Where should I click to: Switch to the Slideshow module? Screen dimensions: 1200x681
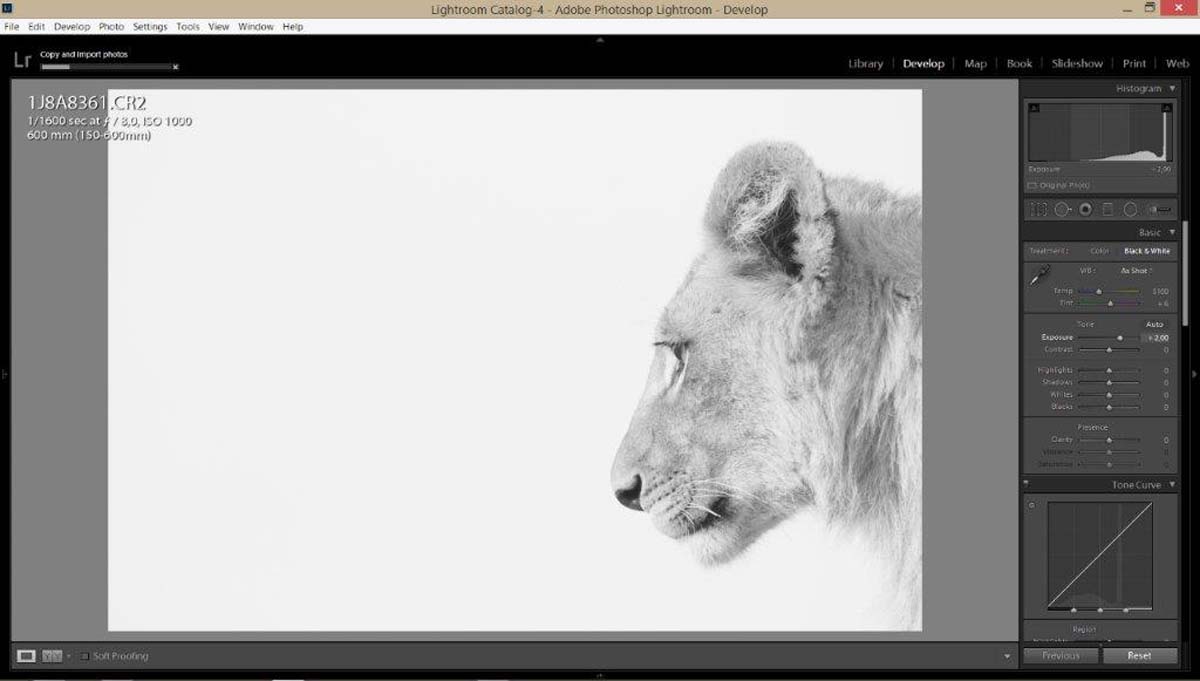point(1077,63)
